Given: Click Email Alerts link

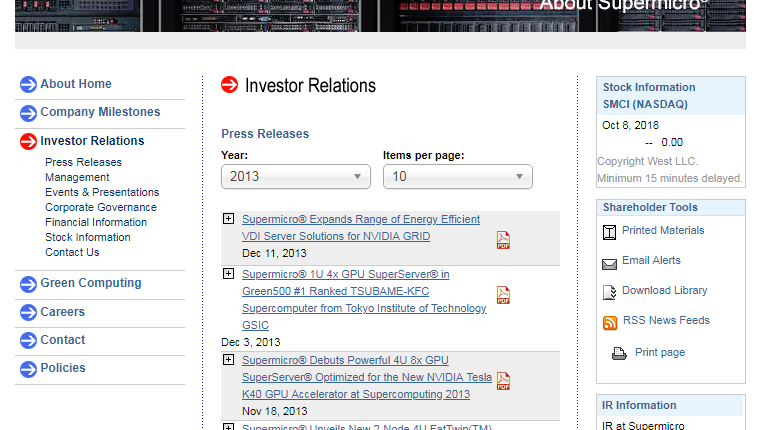Looking at the screenshot, I should pyautogui.click(x=651, y=261).
